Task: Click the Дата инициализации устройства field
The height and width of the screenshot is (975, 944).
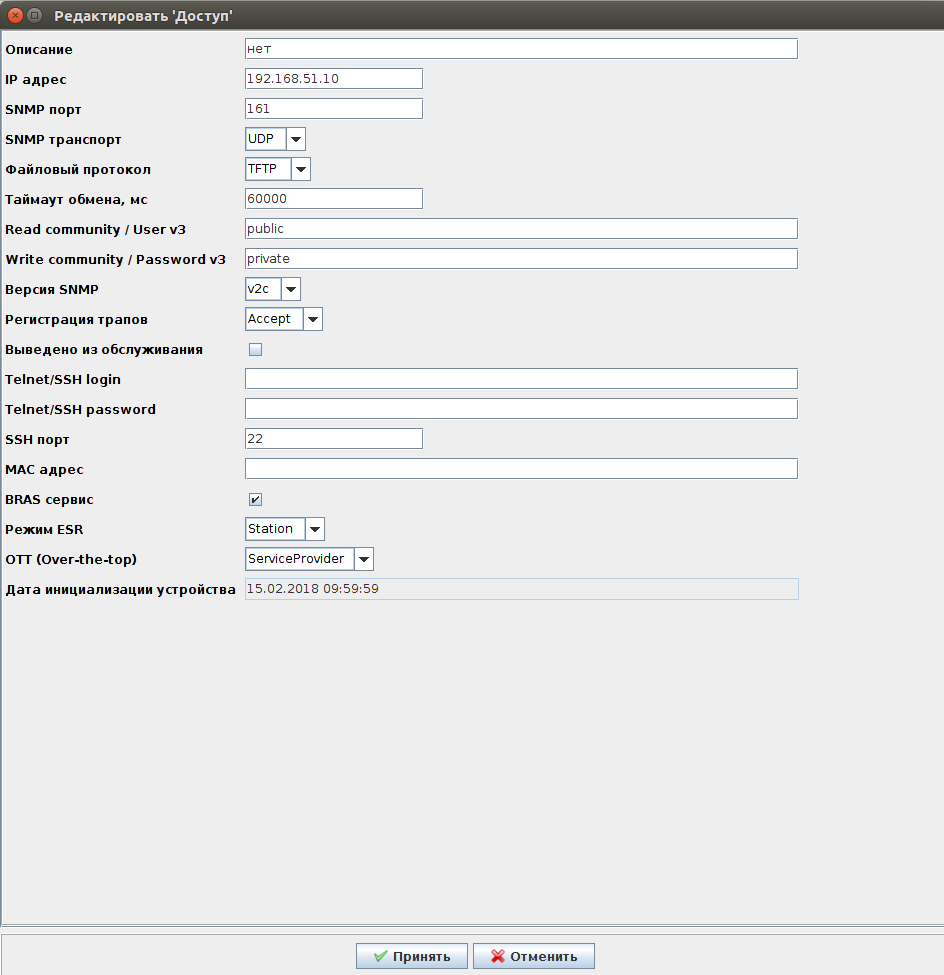Action: pos(522,589)
